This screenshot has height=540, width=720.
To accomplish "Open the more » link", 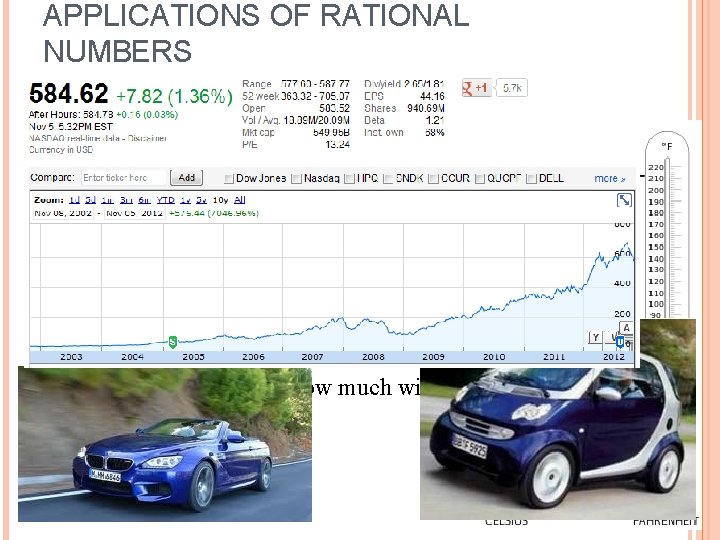I will tap(610, 179).
